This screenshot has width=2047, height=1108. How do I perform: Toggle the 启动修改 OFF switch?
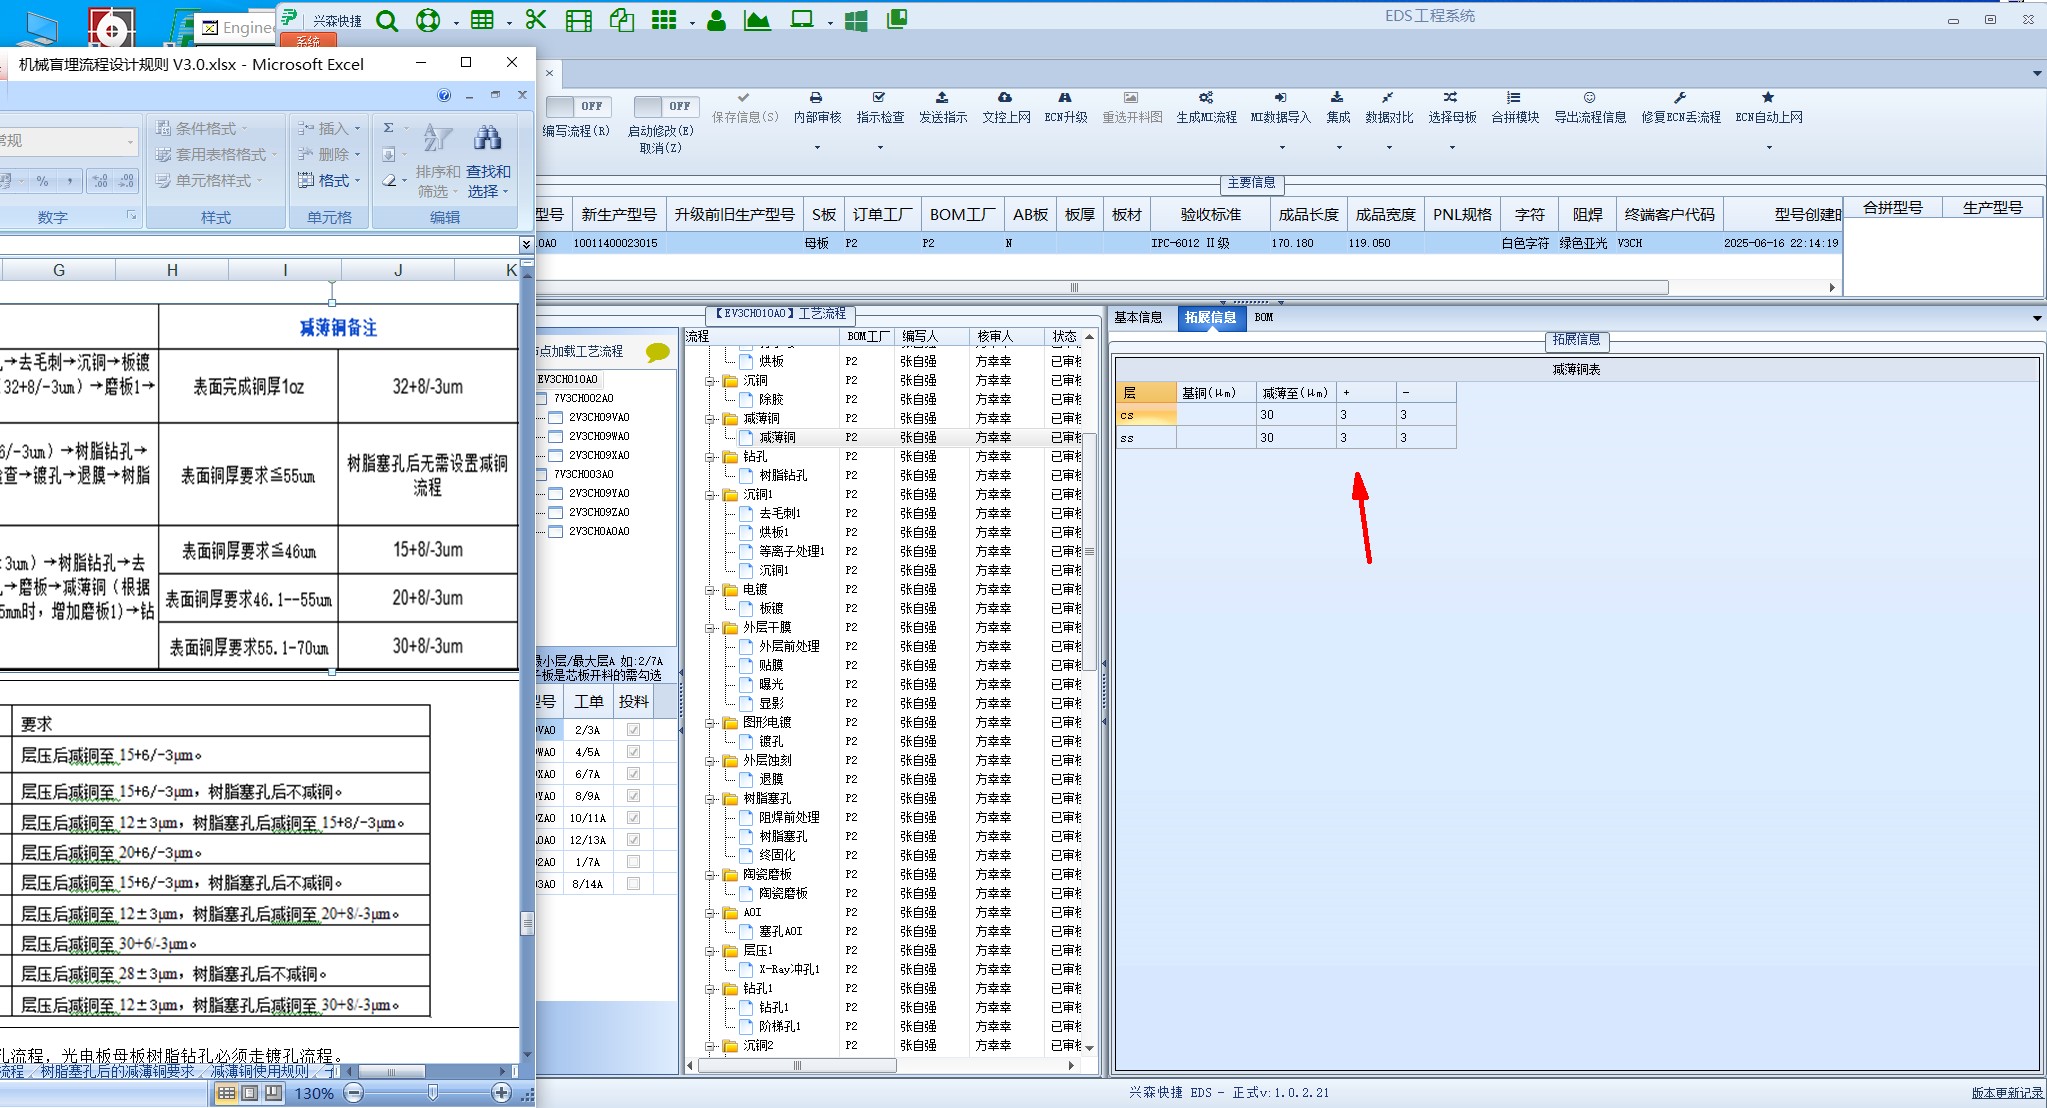(x=665, y=106)
